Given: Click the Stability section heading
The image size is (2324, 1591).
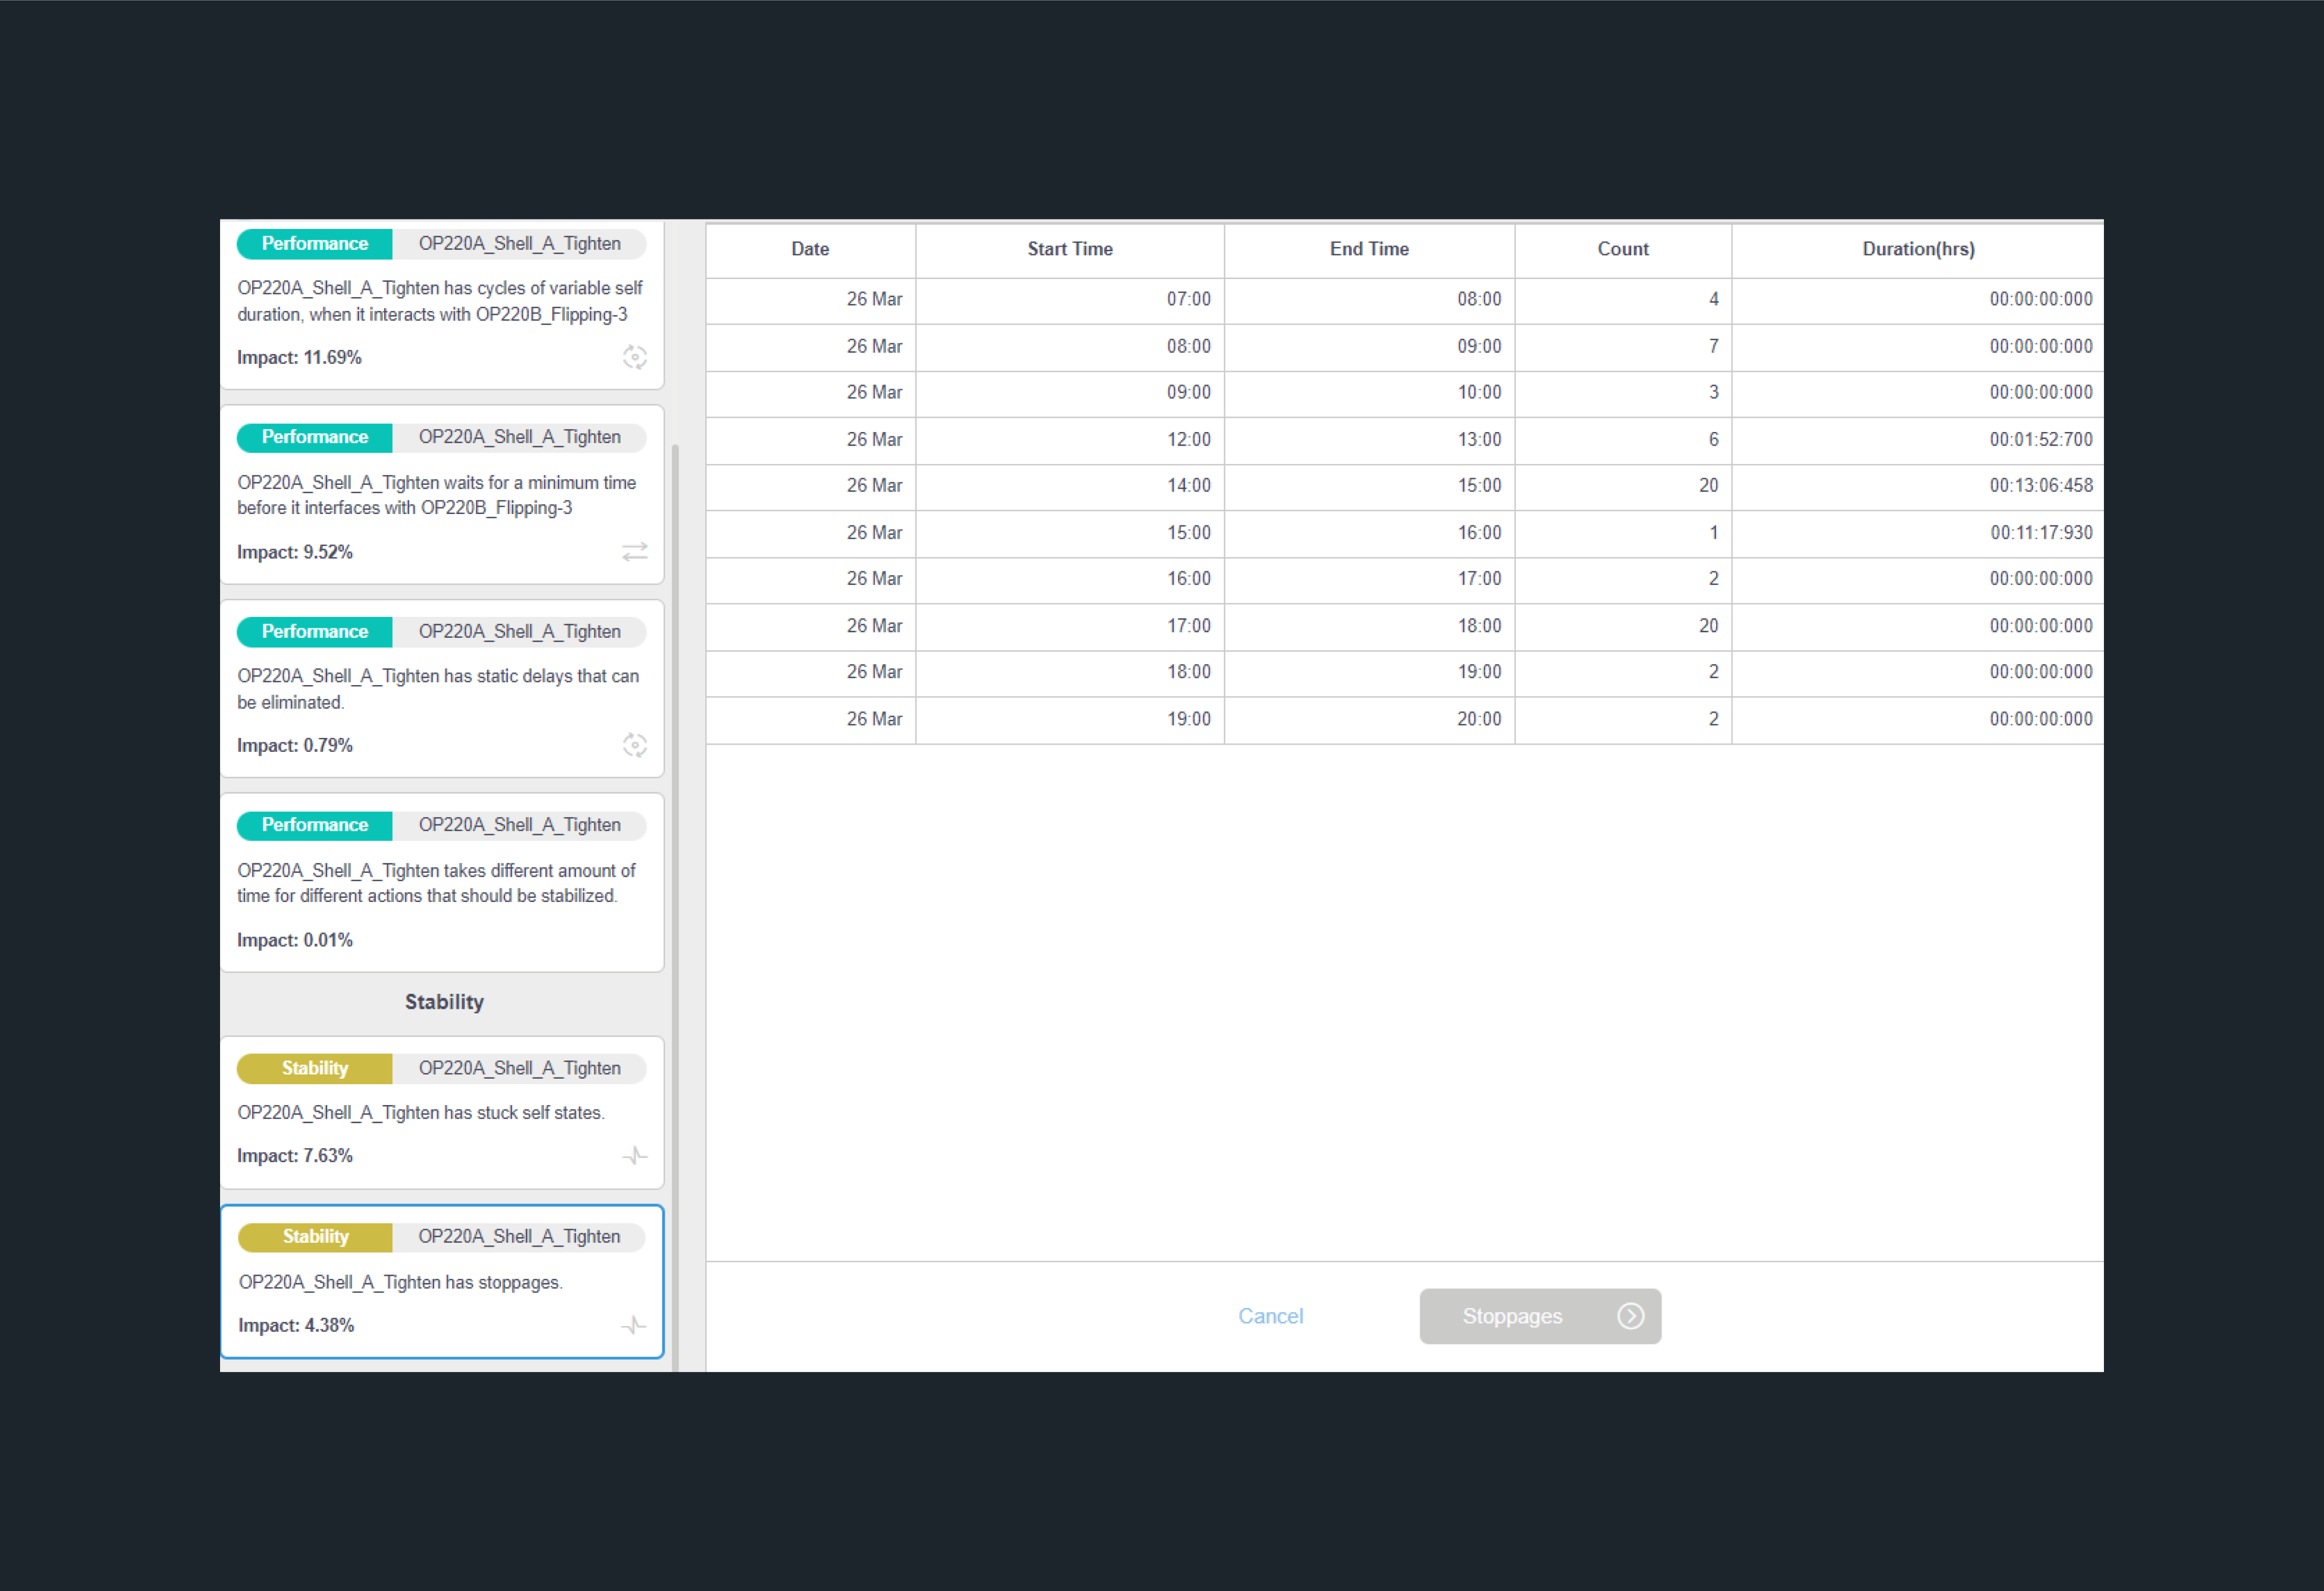Looking at the screenshot, I should click(x=444, y=1002).
